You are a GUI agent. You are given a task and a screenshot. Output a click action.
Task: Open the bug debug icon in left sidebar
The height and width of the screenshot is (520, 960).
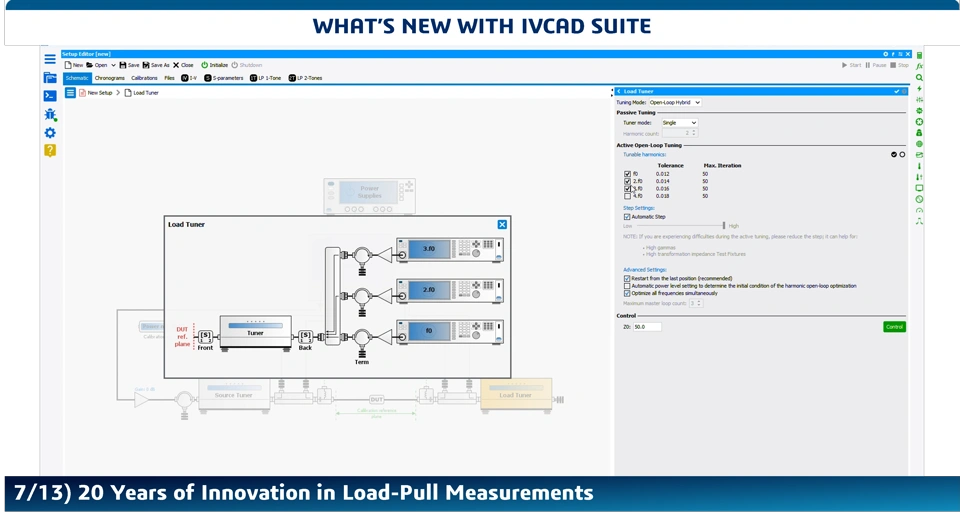pos(50,115)
